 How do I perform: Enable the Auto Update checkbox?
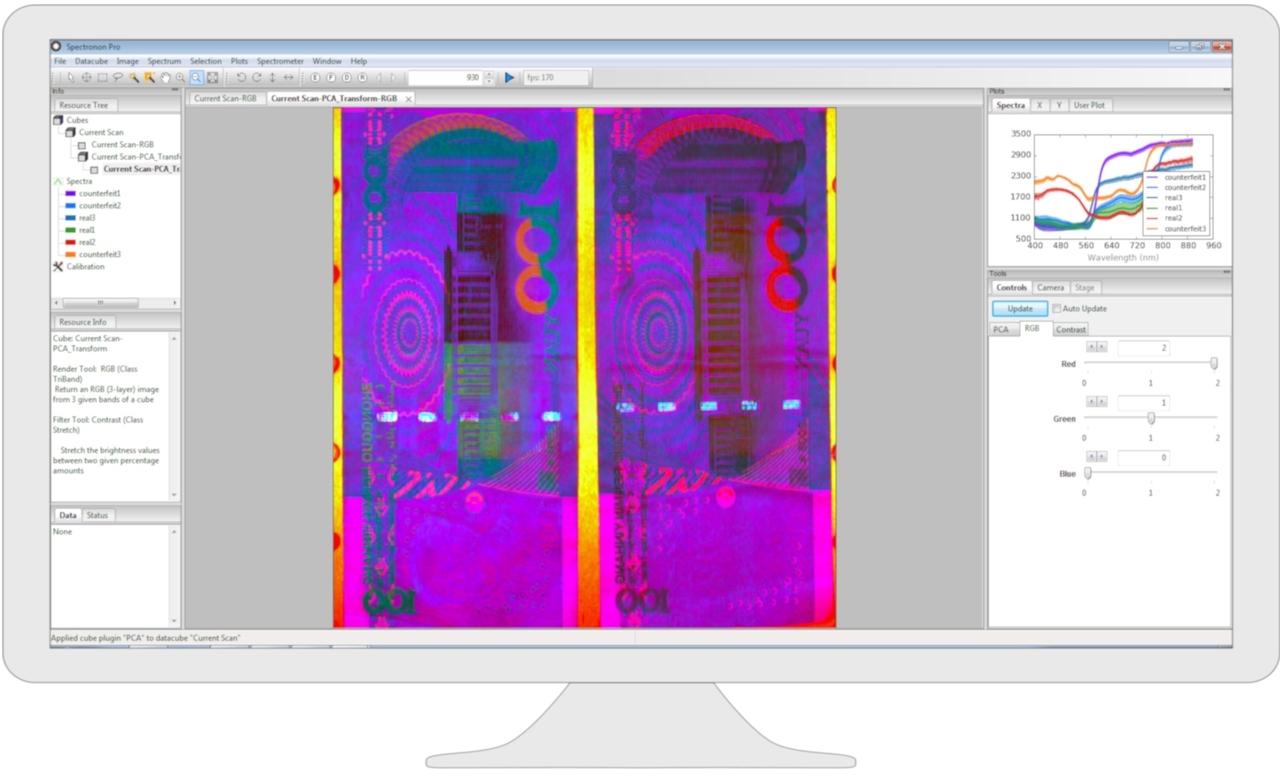pyautogui.click(x=1057, y=308)
